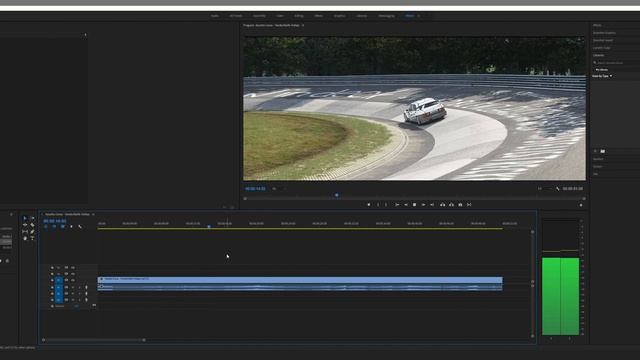Open Effects panel on right
The width and height of the screenshot is (640, 360).
tap(597, 25)
